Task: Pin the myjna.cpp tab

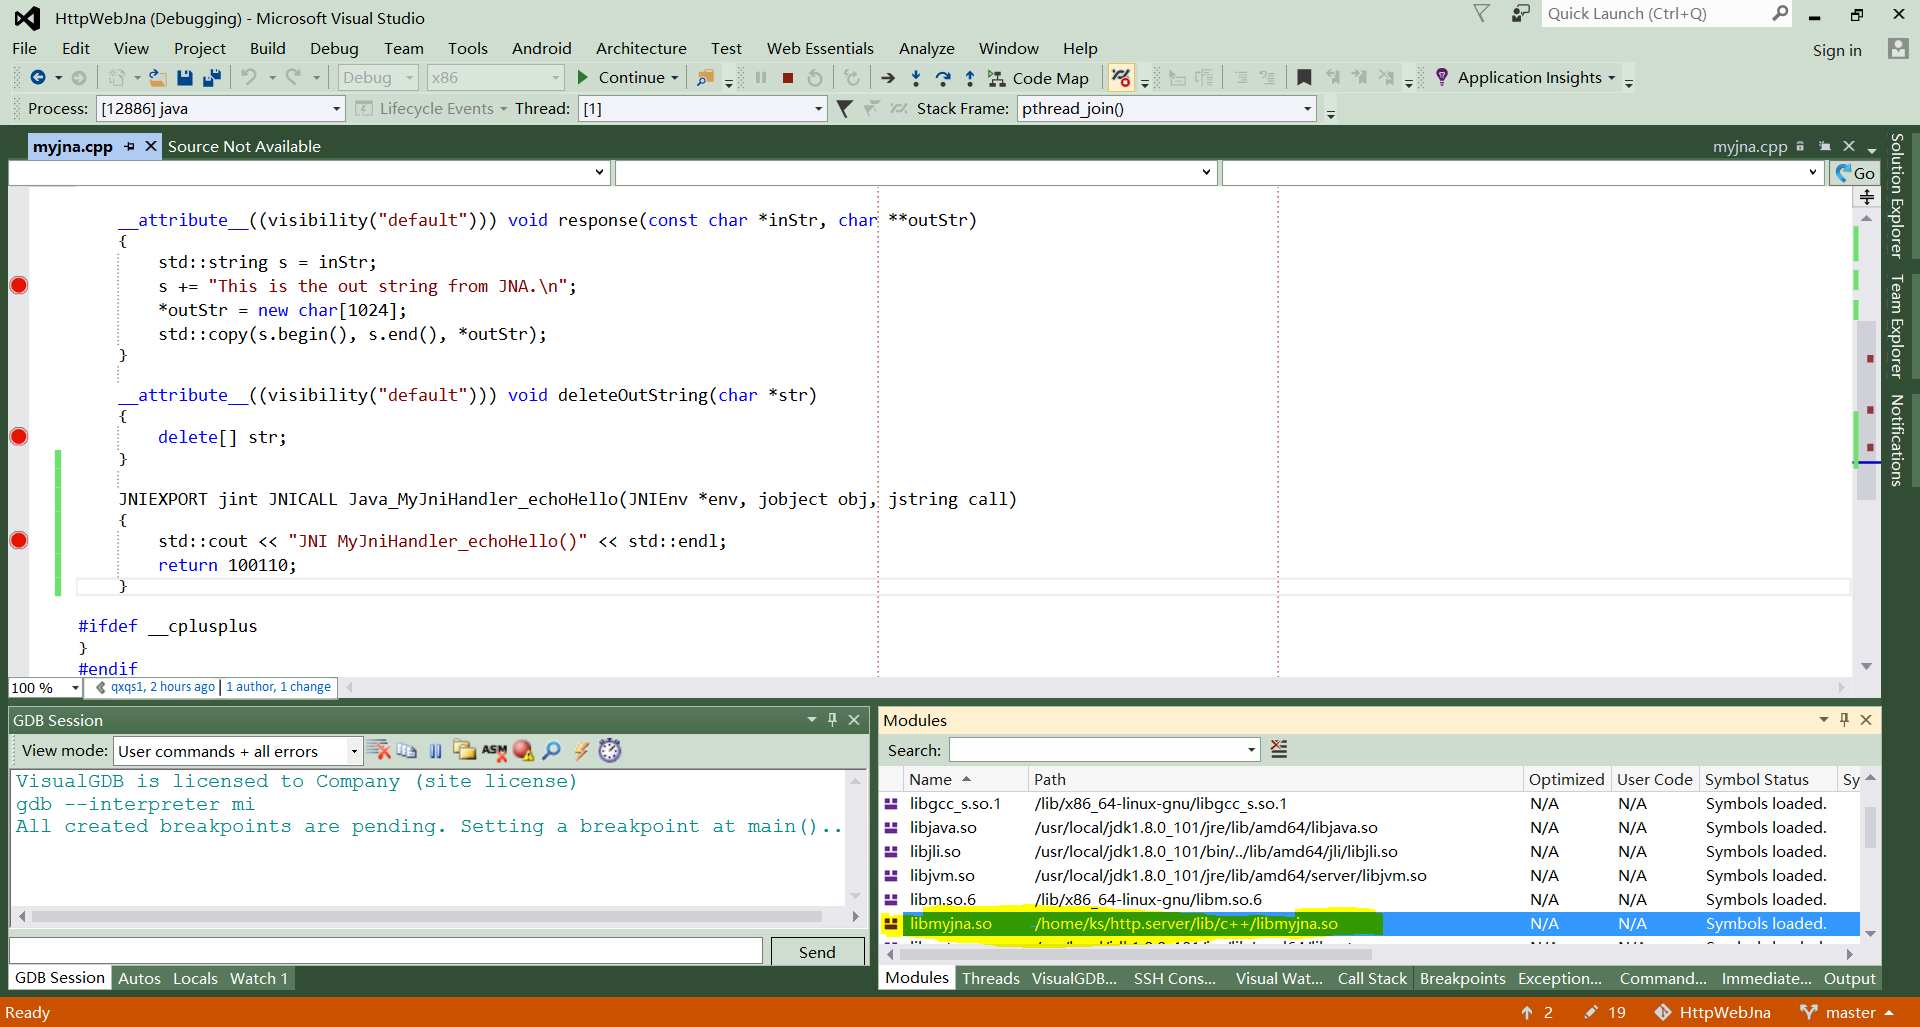Action: click(x=129, y=146)
